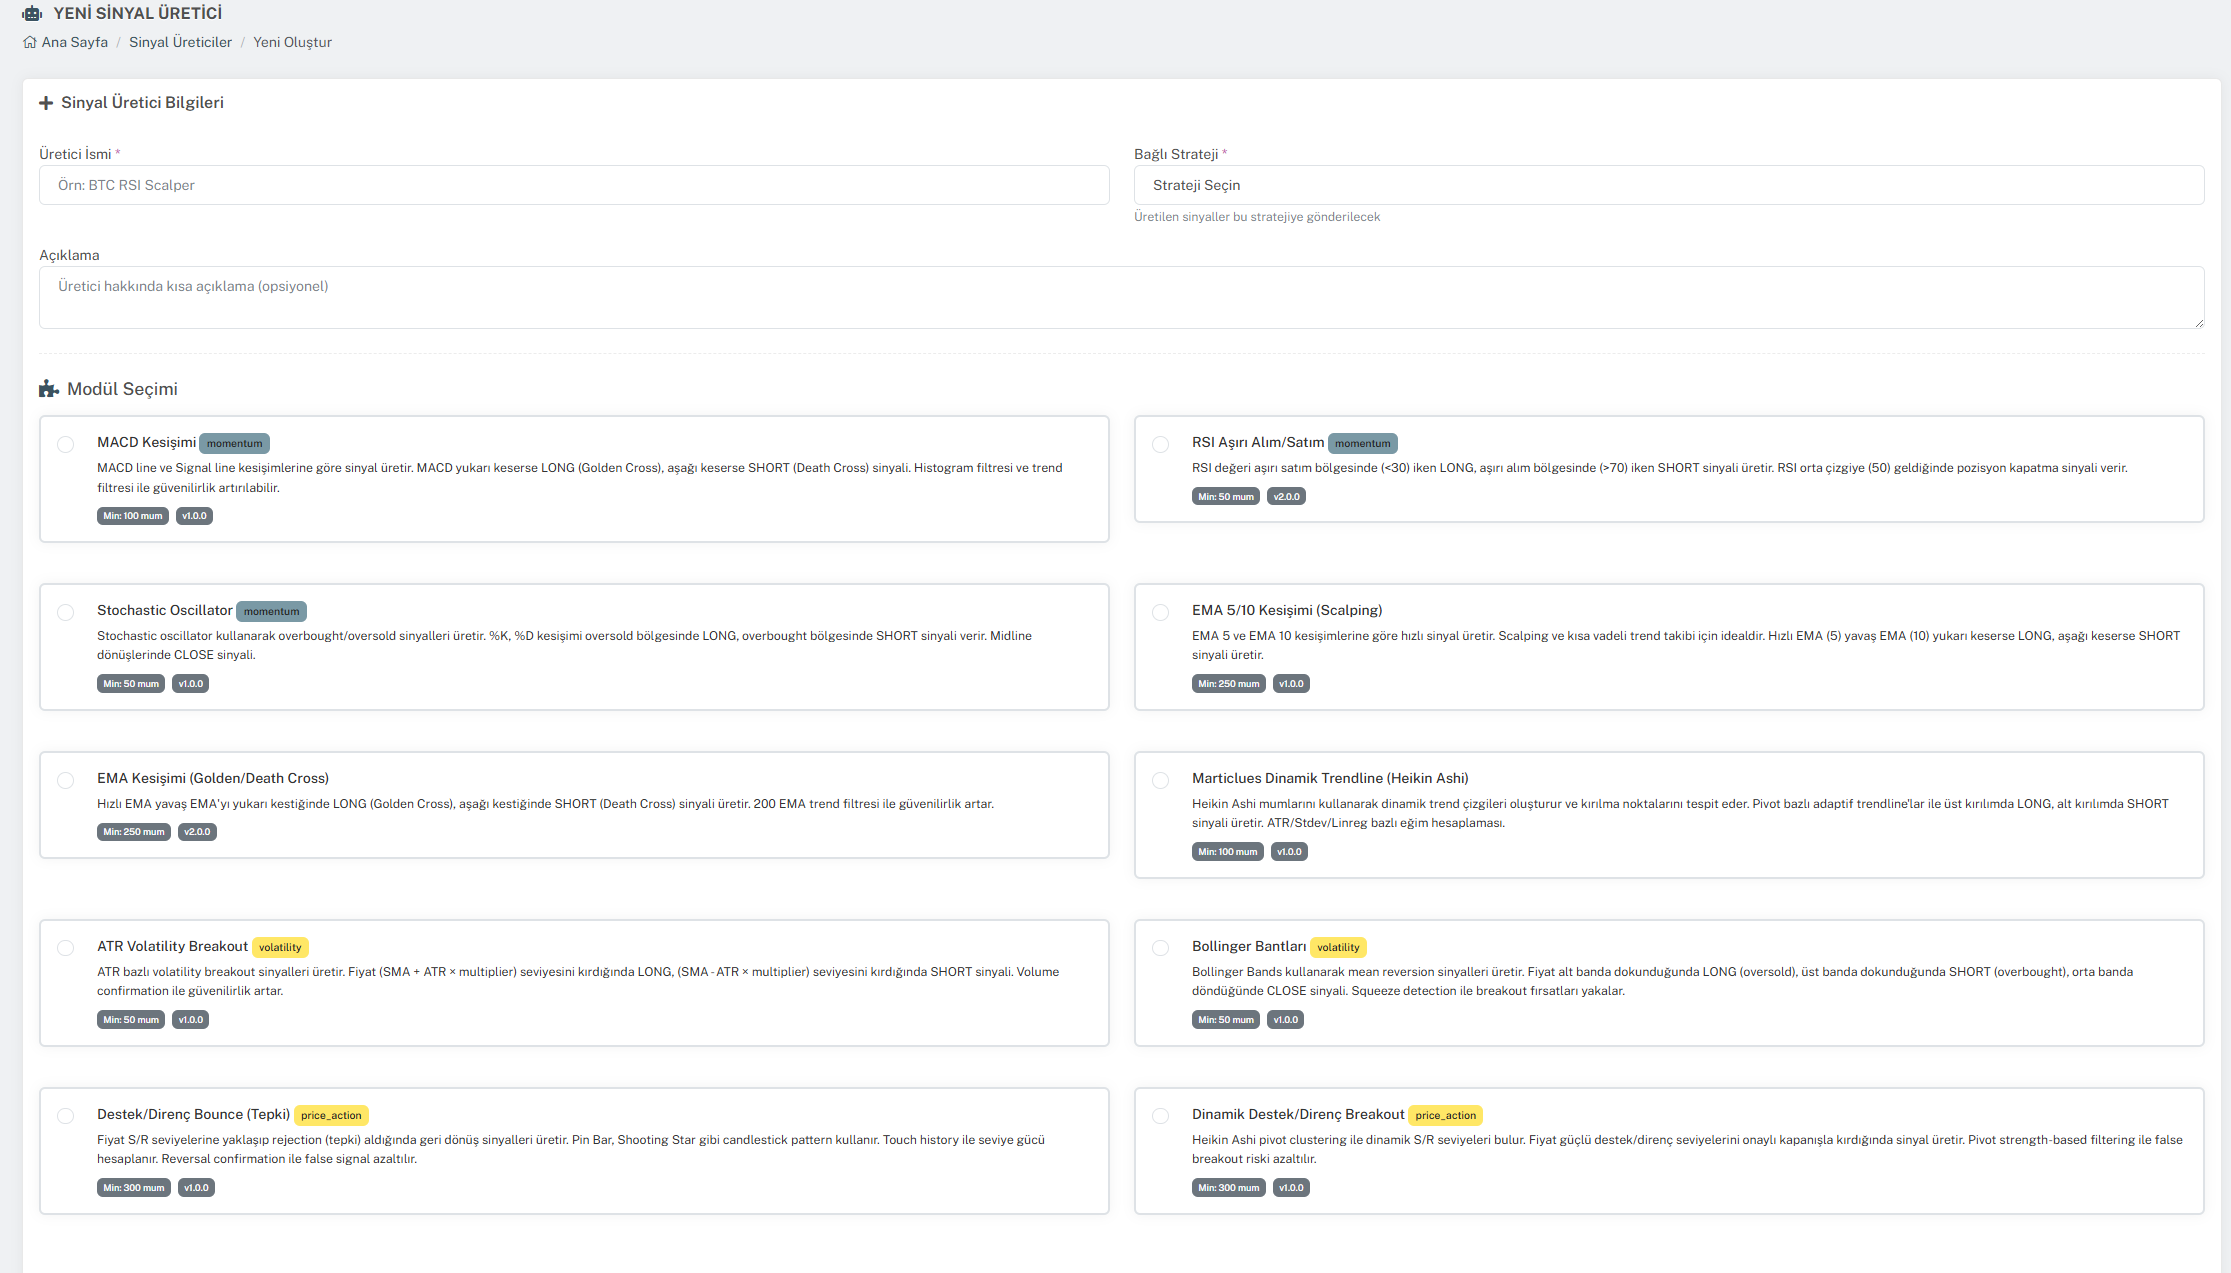Go to Ana Sayfa breadcrumb link
Viewport: 2231px width, 1273px height.
(x=74, y=42)
